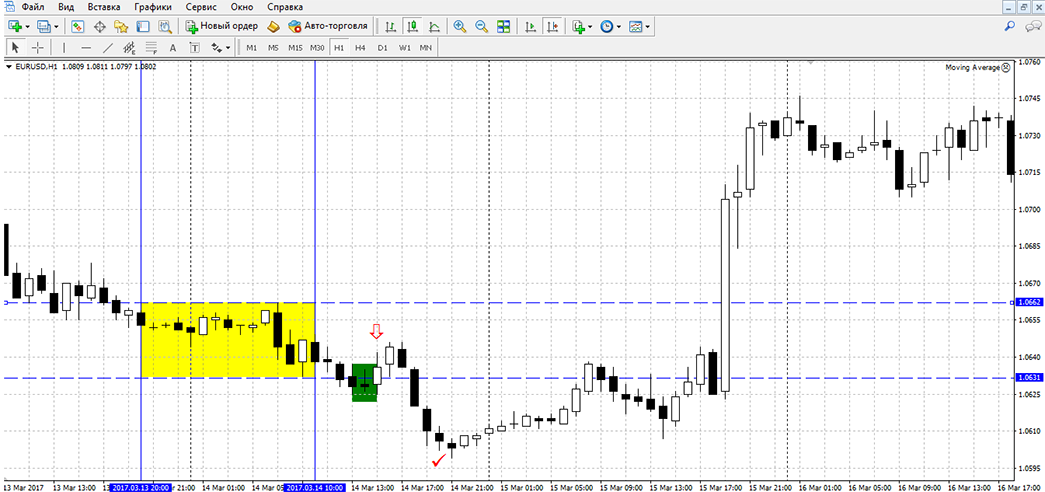The width and height of the screenshot is (1045, 492).
Task: Open the Сервис menu
Action: click(201, 7)
